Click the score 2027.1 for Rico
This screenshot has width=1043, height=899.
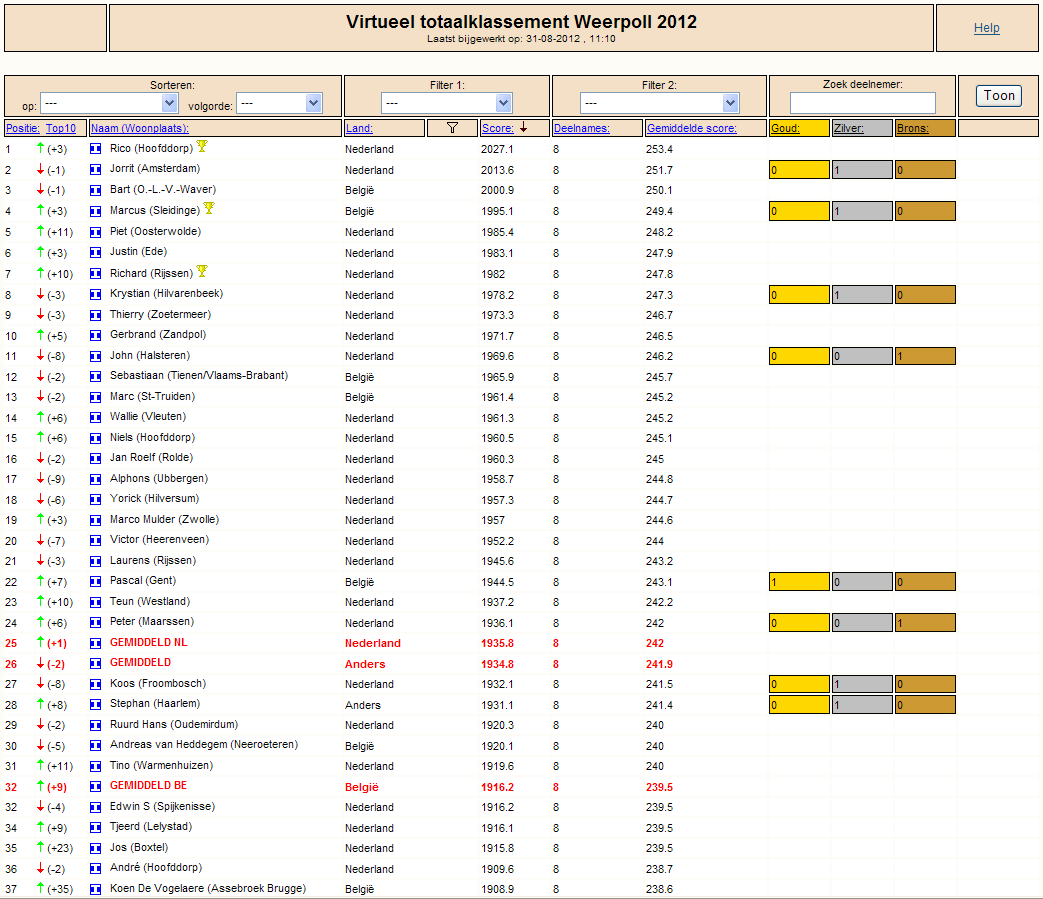[x=497, y=150]
